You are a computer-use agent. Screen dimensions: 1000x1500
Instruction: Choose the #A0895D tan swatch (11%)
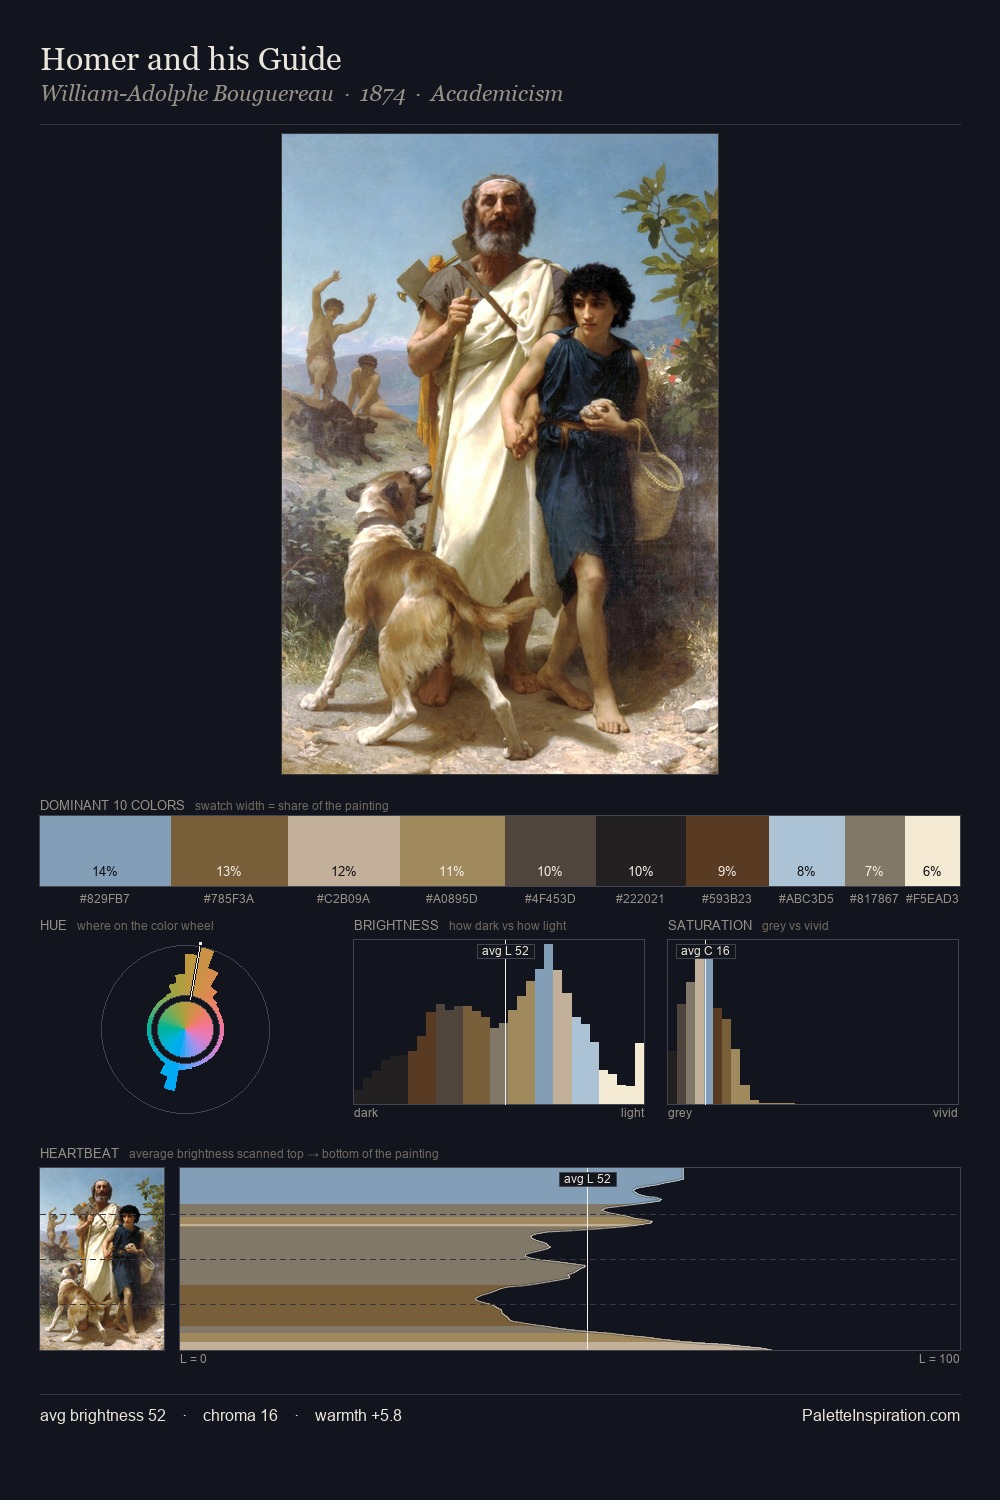(x=452, y=851)
